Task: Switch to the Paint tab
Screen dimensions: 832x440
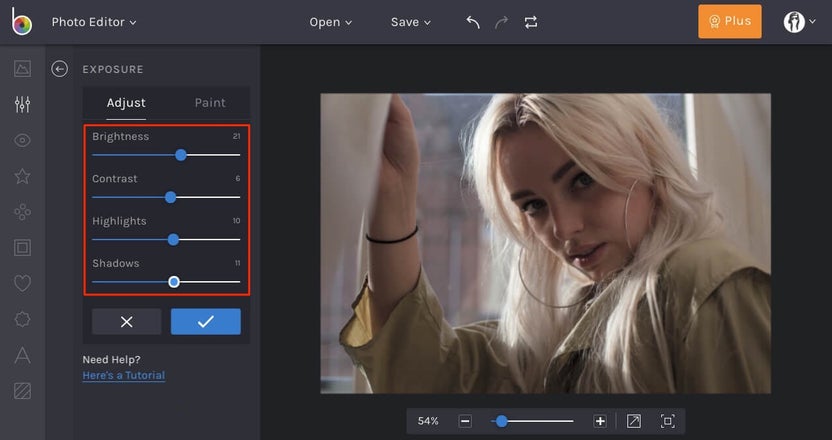Action: [210, 103]
